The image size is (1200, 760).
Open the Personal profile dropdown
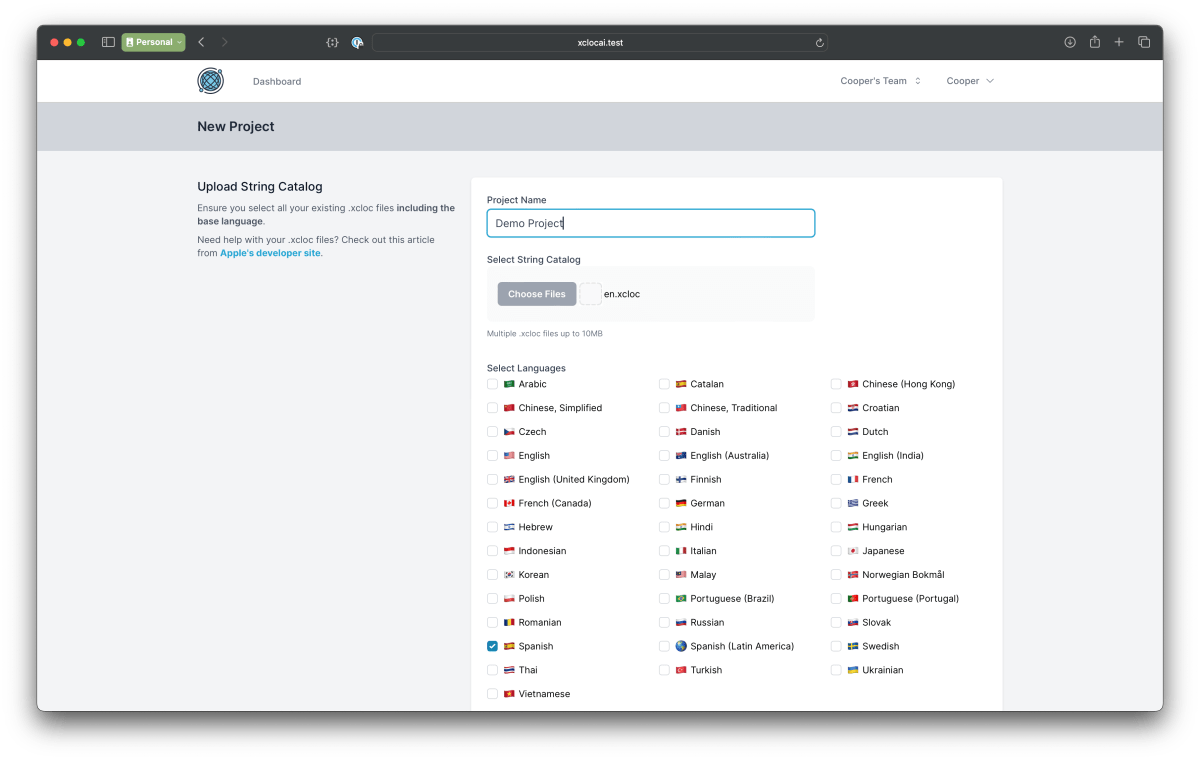(153, 42)
